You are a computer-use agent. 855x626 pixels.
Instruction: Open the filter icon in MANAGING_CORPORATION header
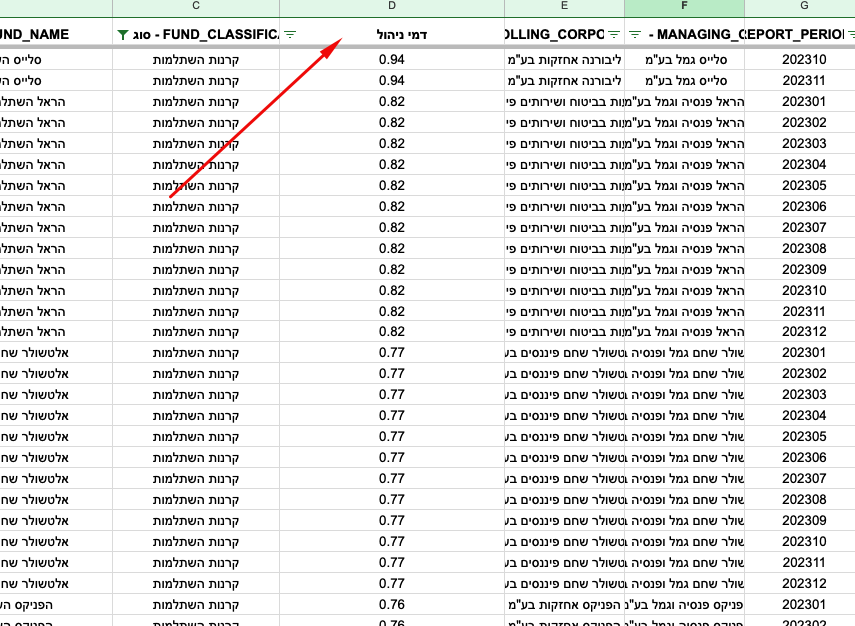pyautogui.click(x=635, y=34)
